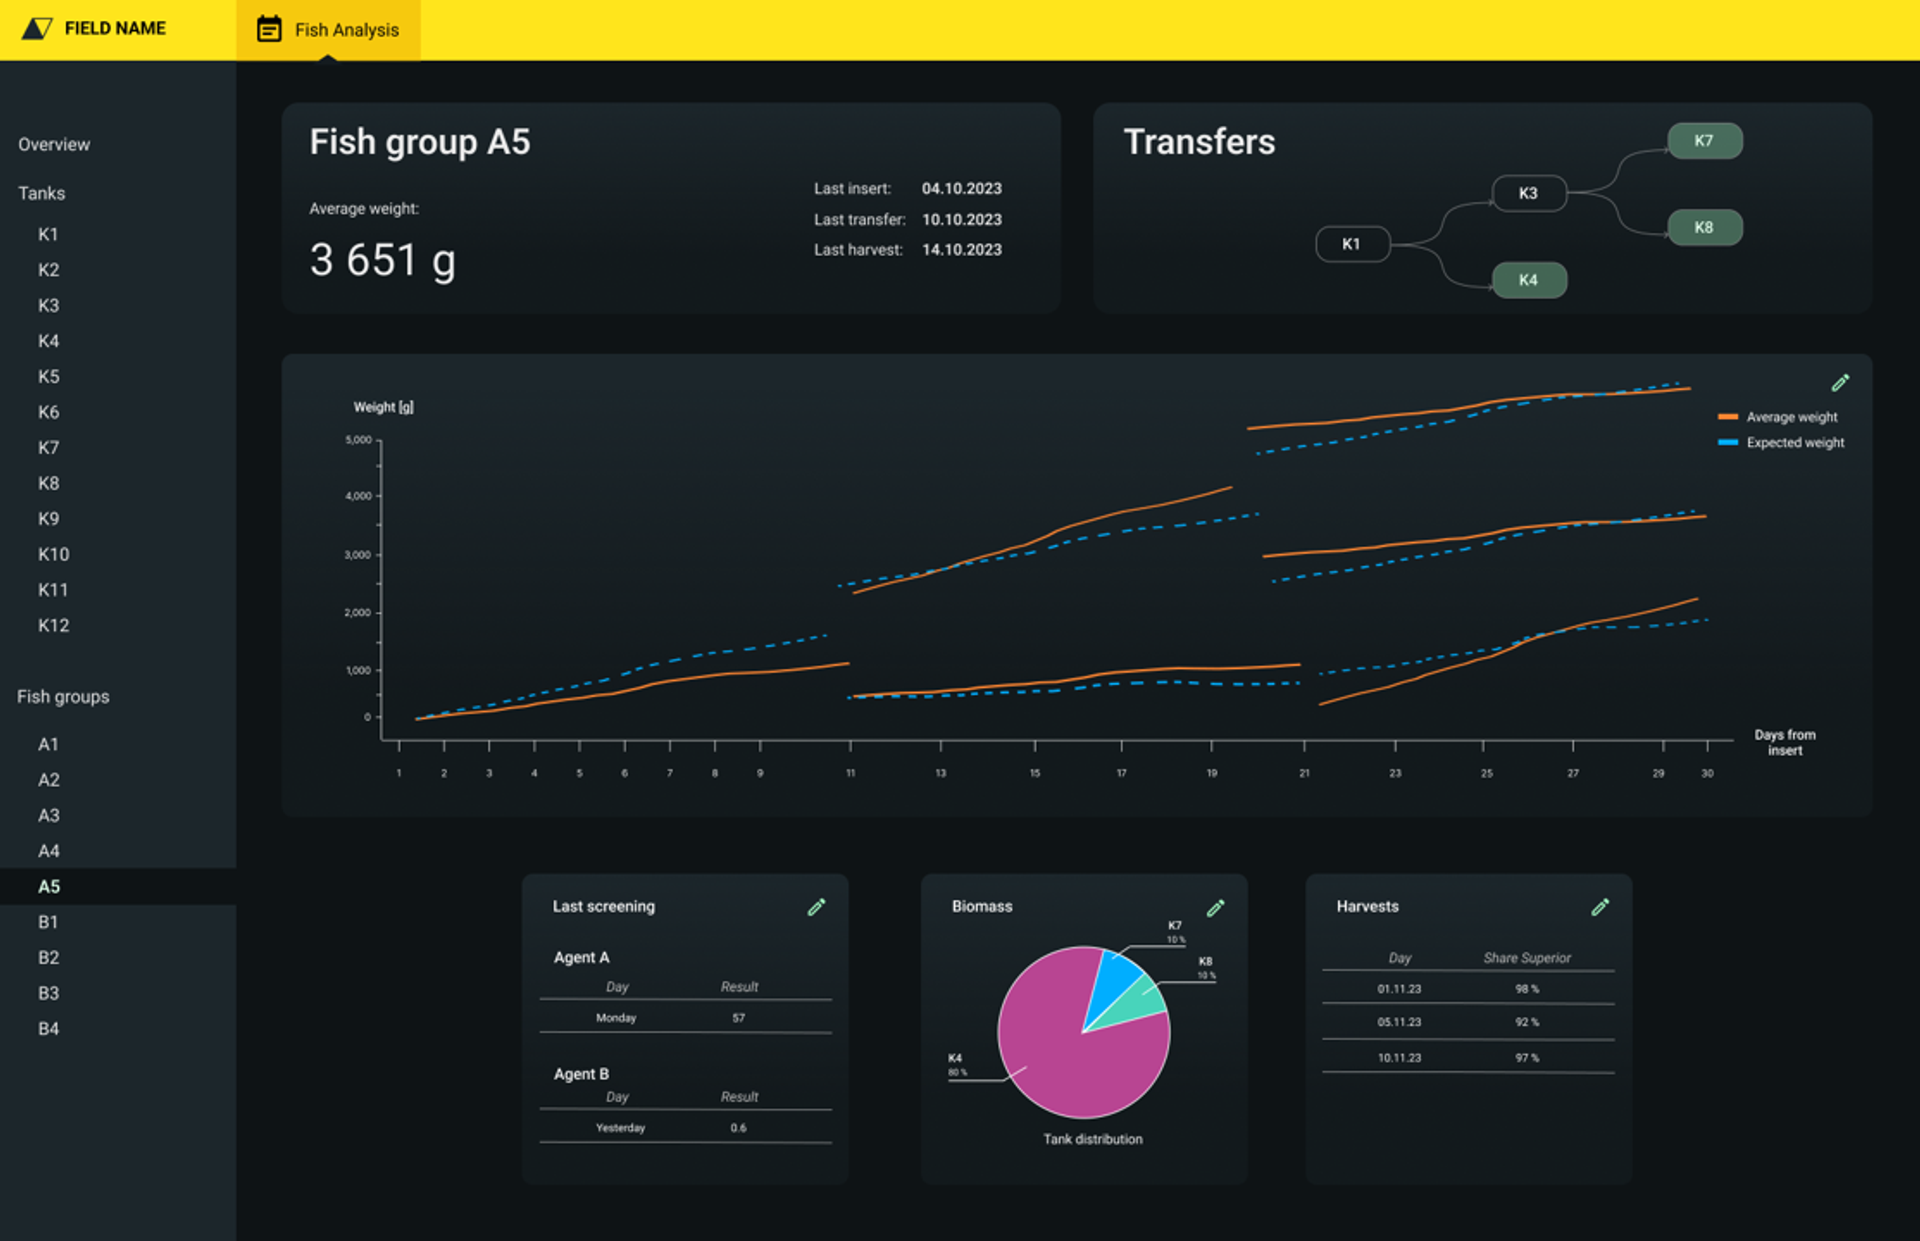Select tank K1 in sidebar
Screen dimensions: 1920x1241
(x=48, y=234)
